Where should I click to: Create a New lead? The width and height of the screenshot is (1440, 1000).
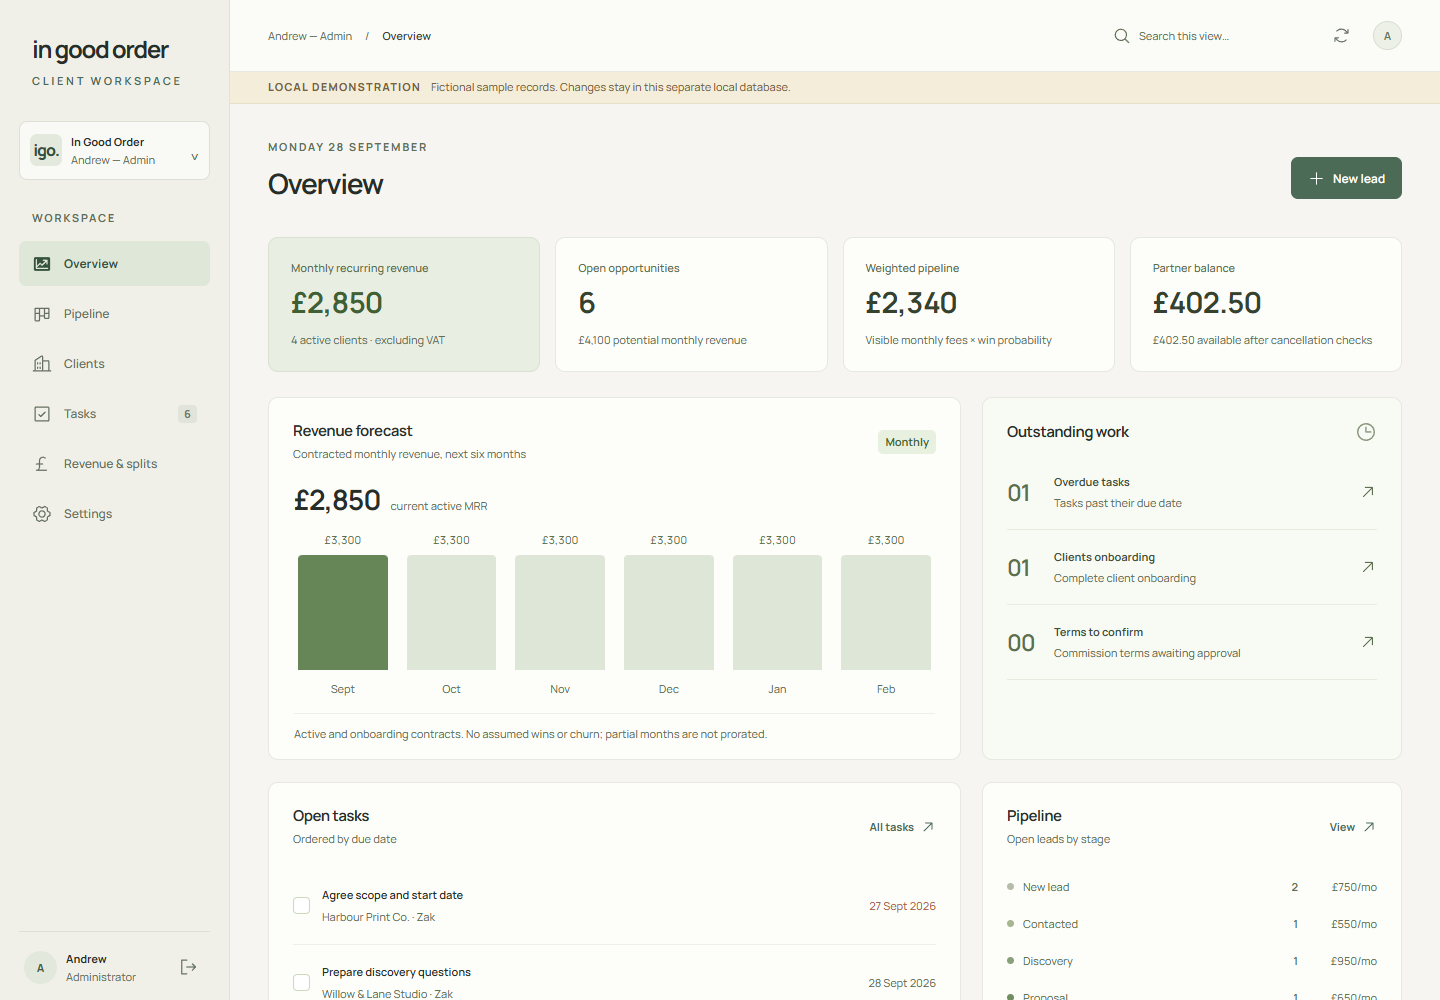[x=1346, y=178]
